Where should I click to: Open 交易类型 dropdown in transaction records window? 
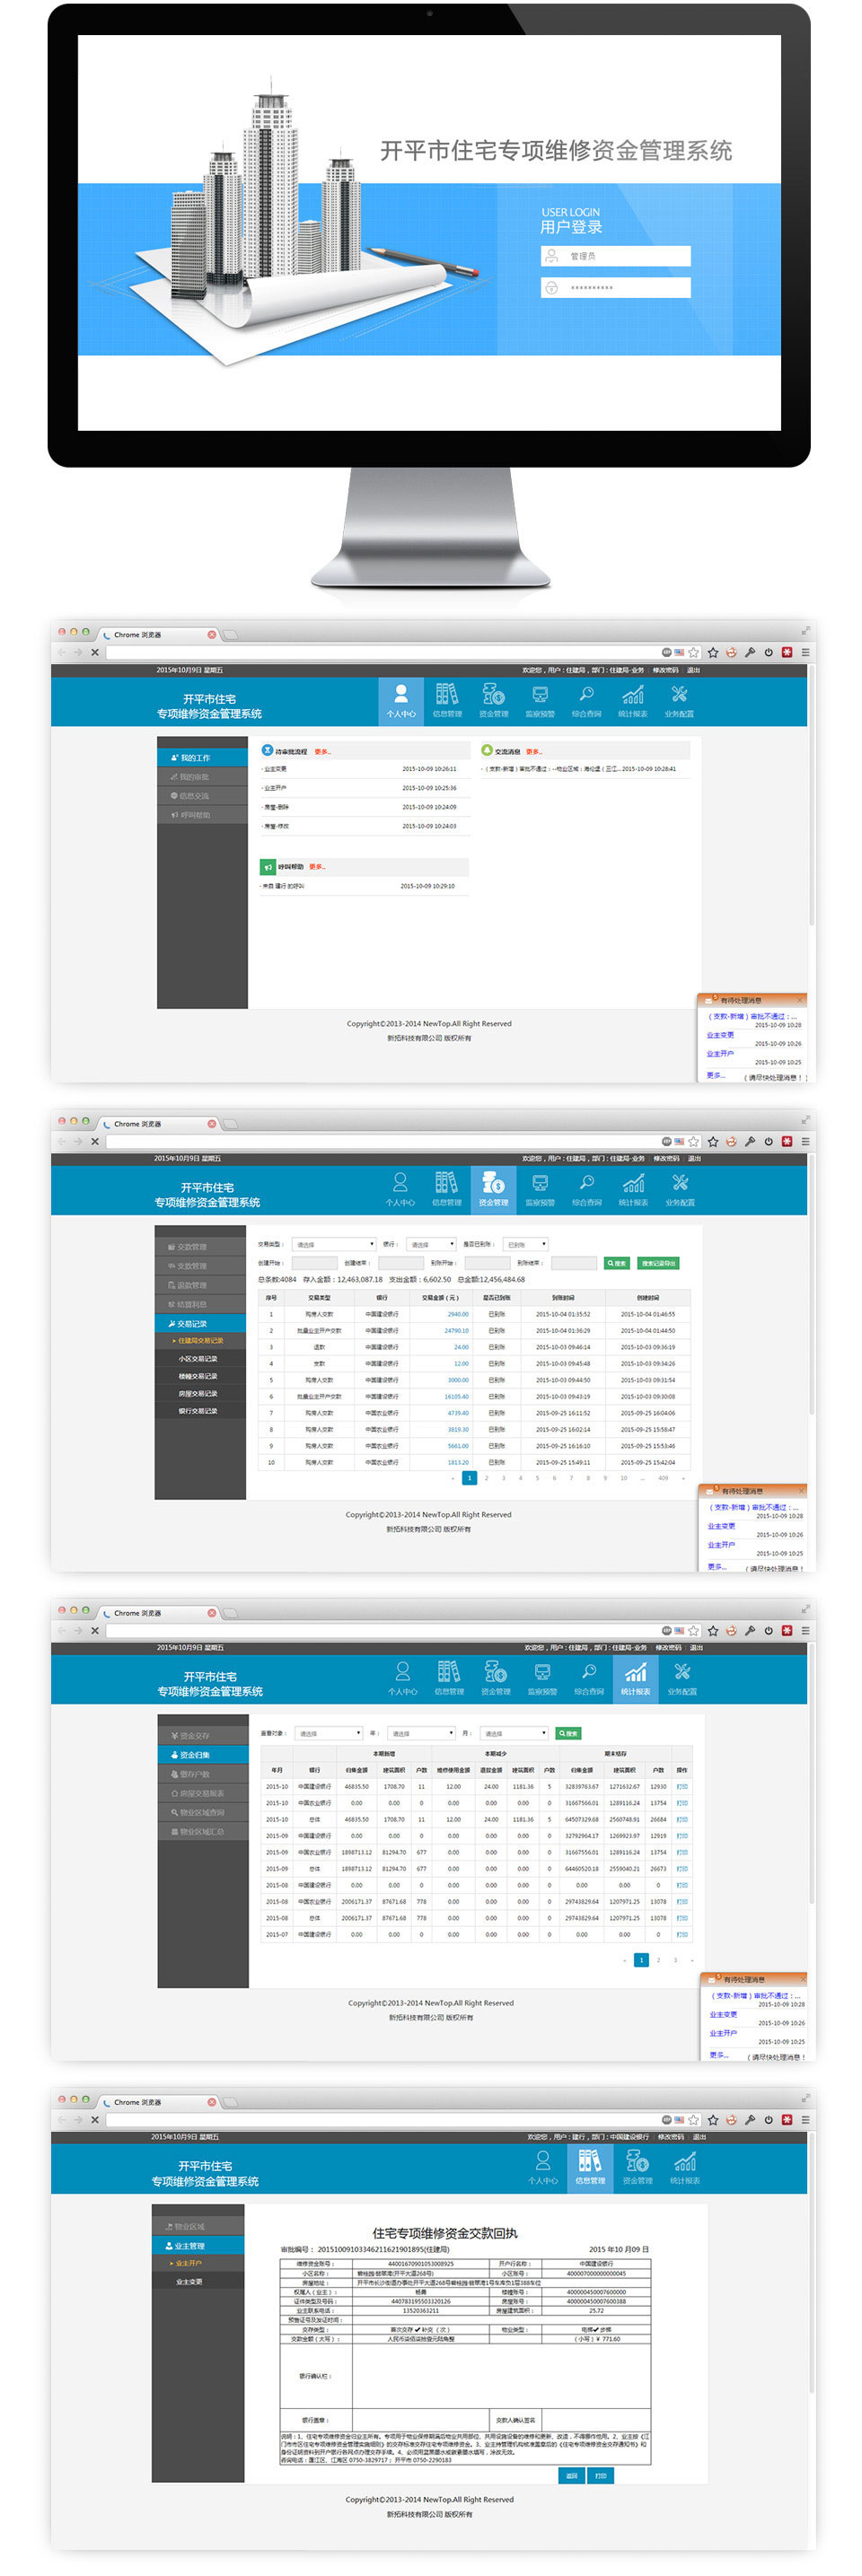point(334,1244)
